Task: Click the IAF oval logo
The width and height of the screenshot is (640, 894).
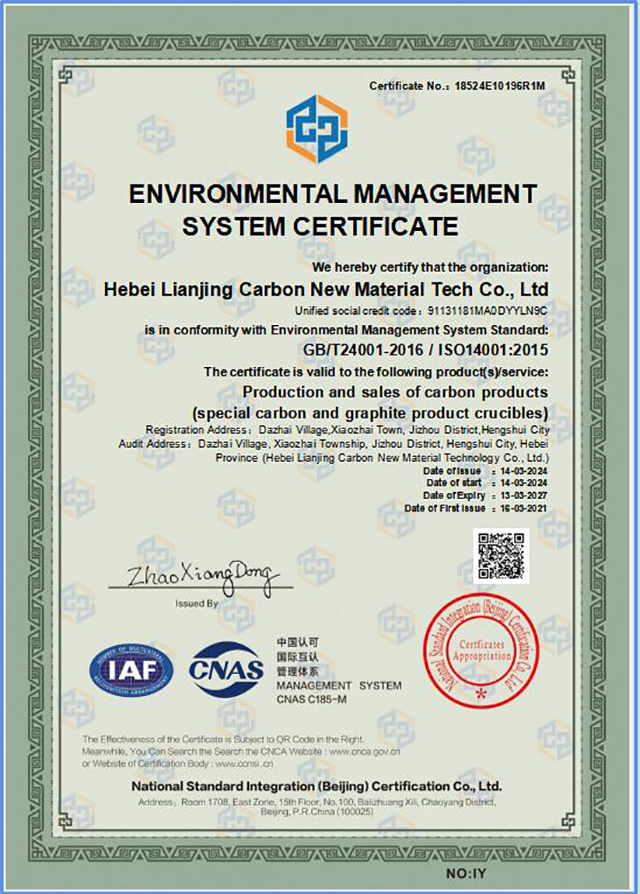Action: [131, 668]
